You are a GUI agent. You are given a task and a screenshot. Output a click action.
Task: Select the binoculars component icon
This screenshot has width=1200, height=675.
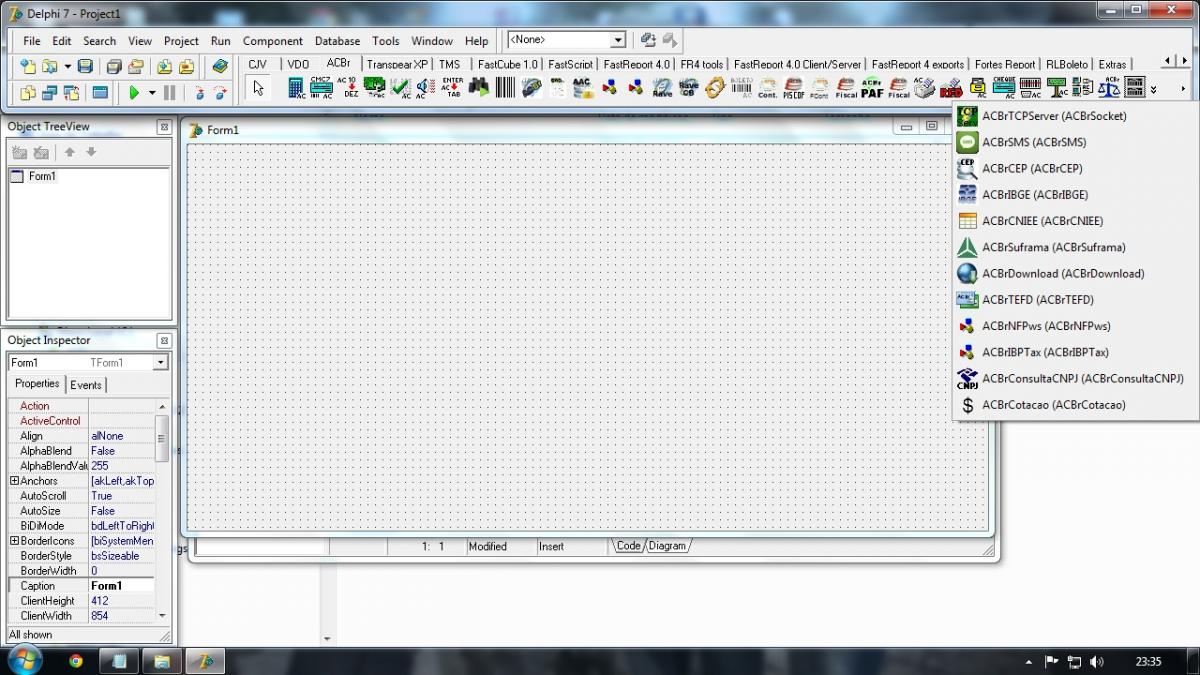click(479, 88)
